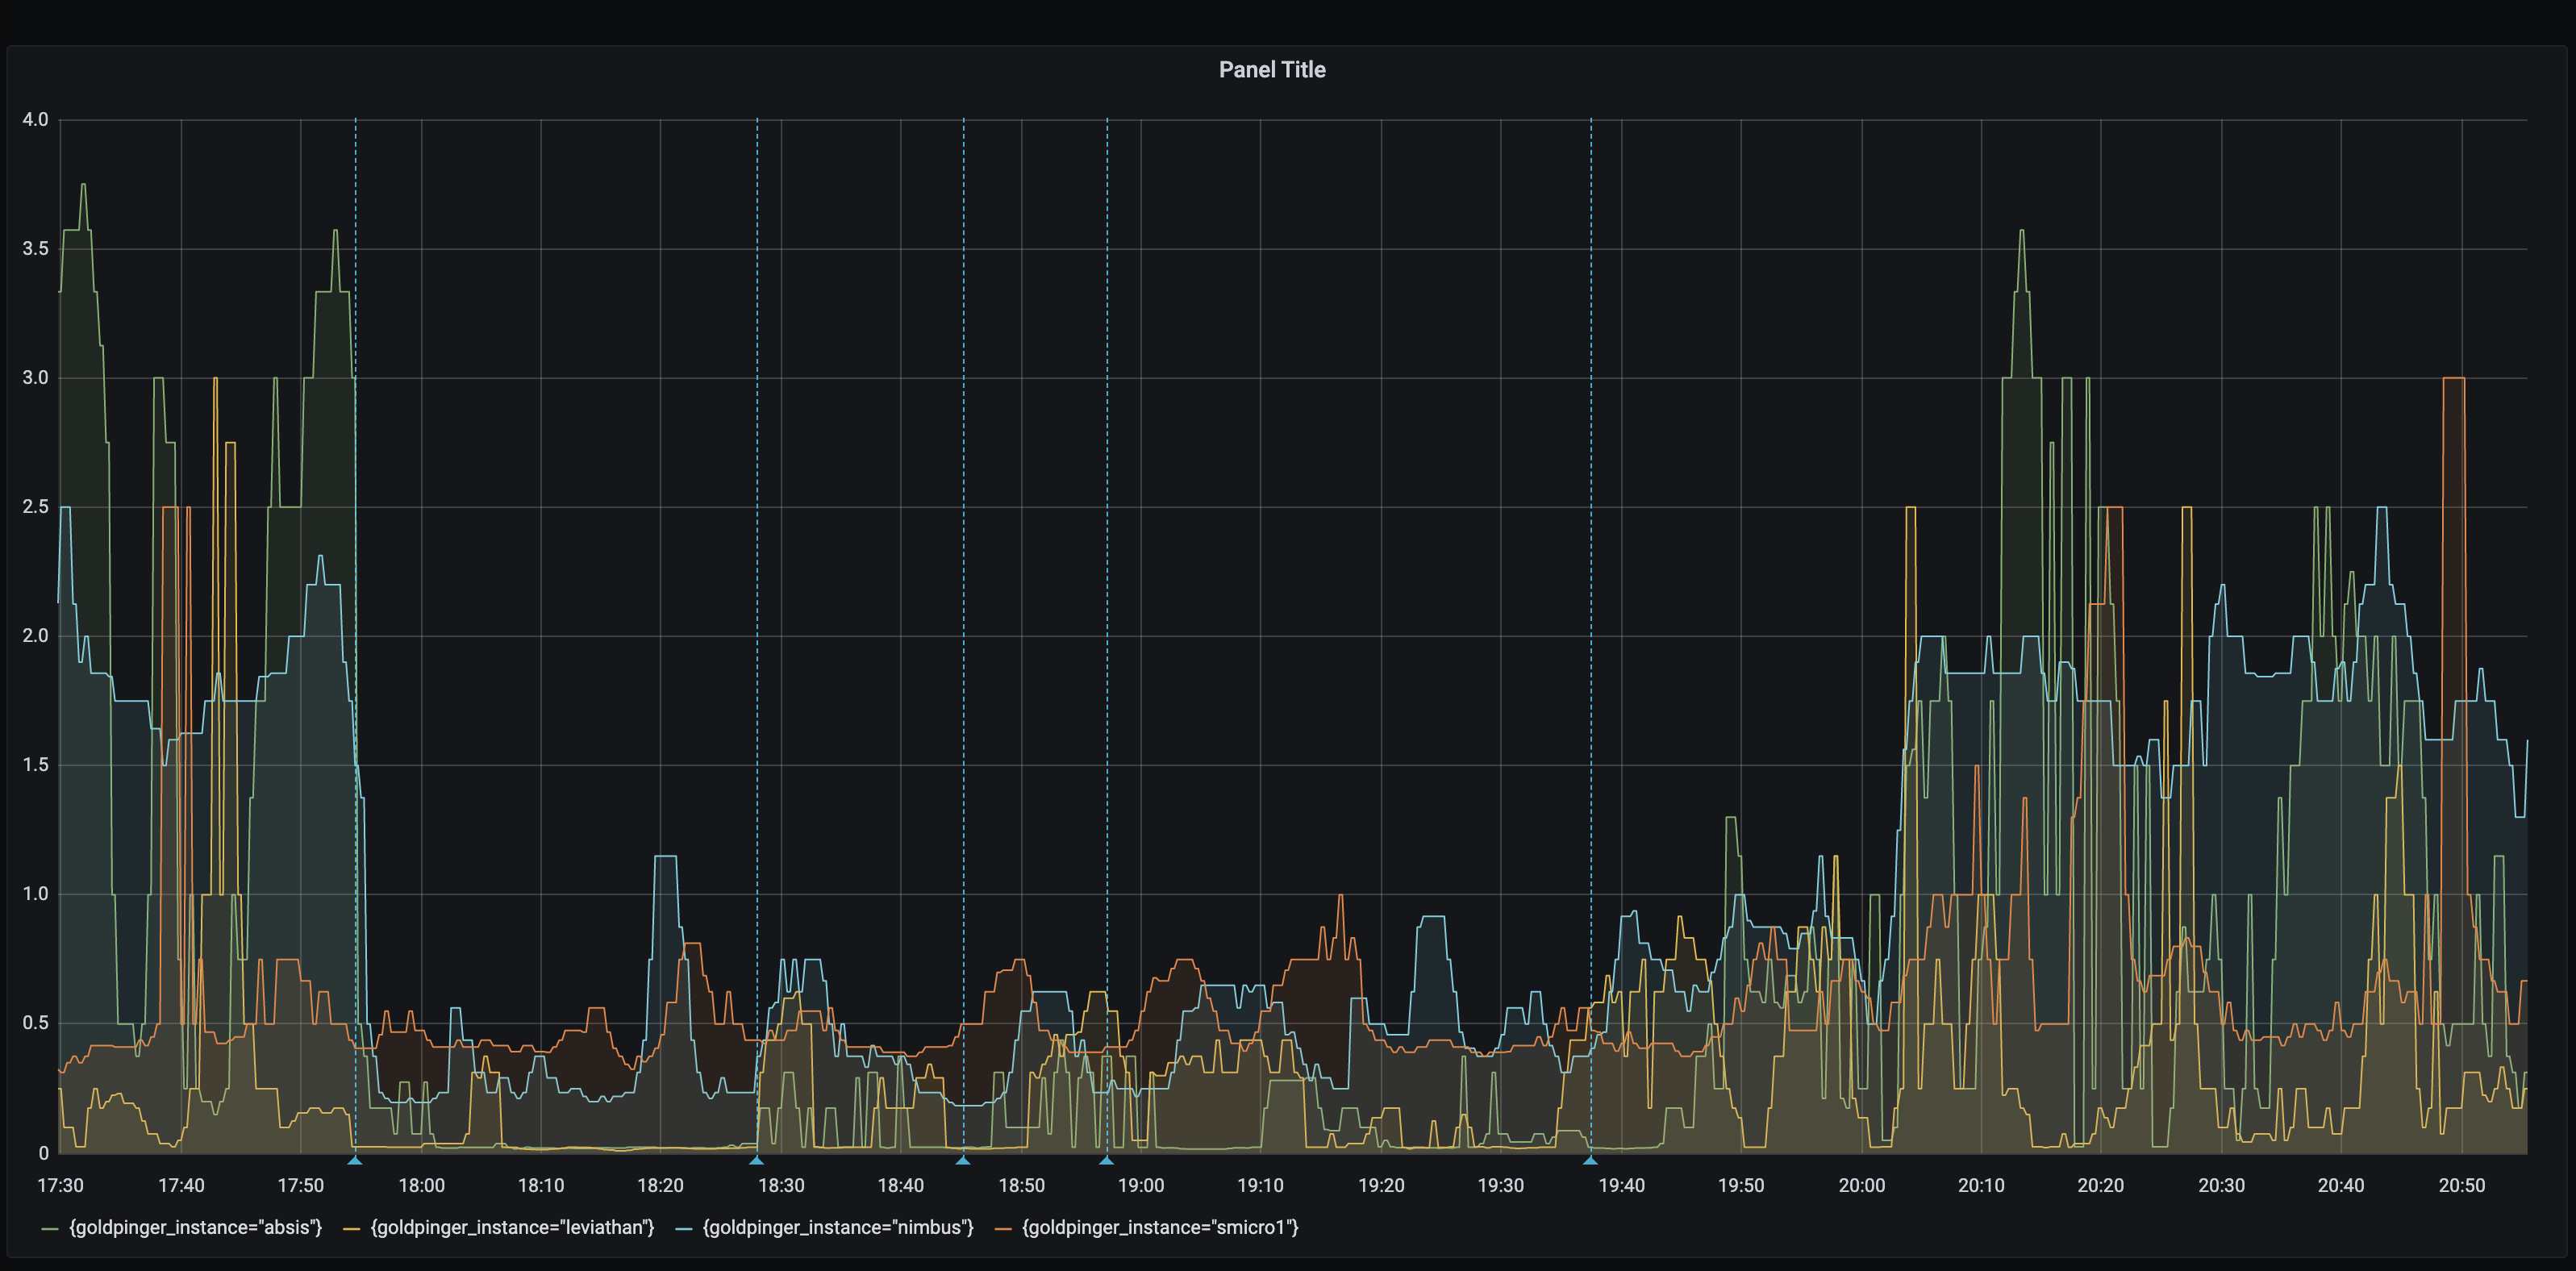Click annotation triangle marker just before 18:30
This screenshot has width=2576, height=1271.
tap(756, 1160)
